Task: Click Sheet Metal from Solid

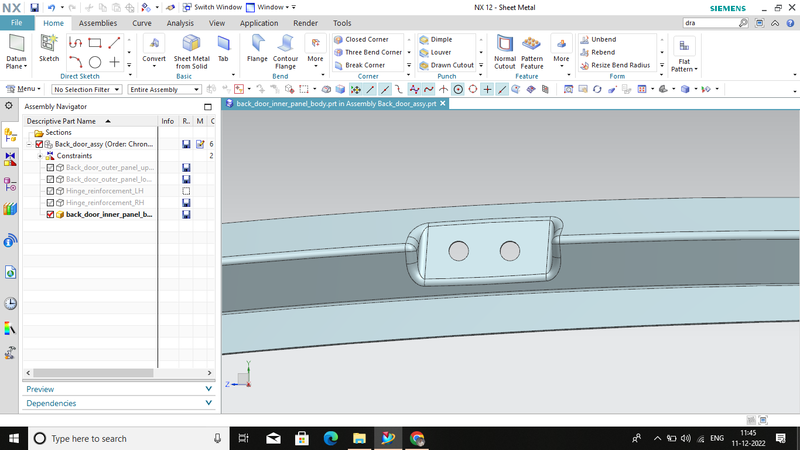Action: (191, 52)
